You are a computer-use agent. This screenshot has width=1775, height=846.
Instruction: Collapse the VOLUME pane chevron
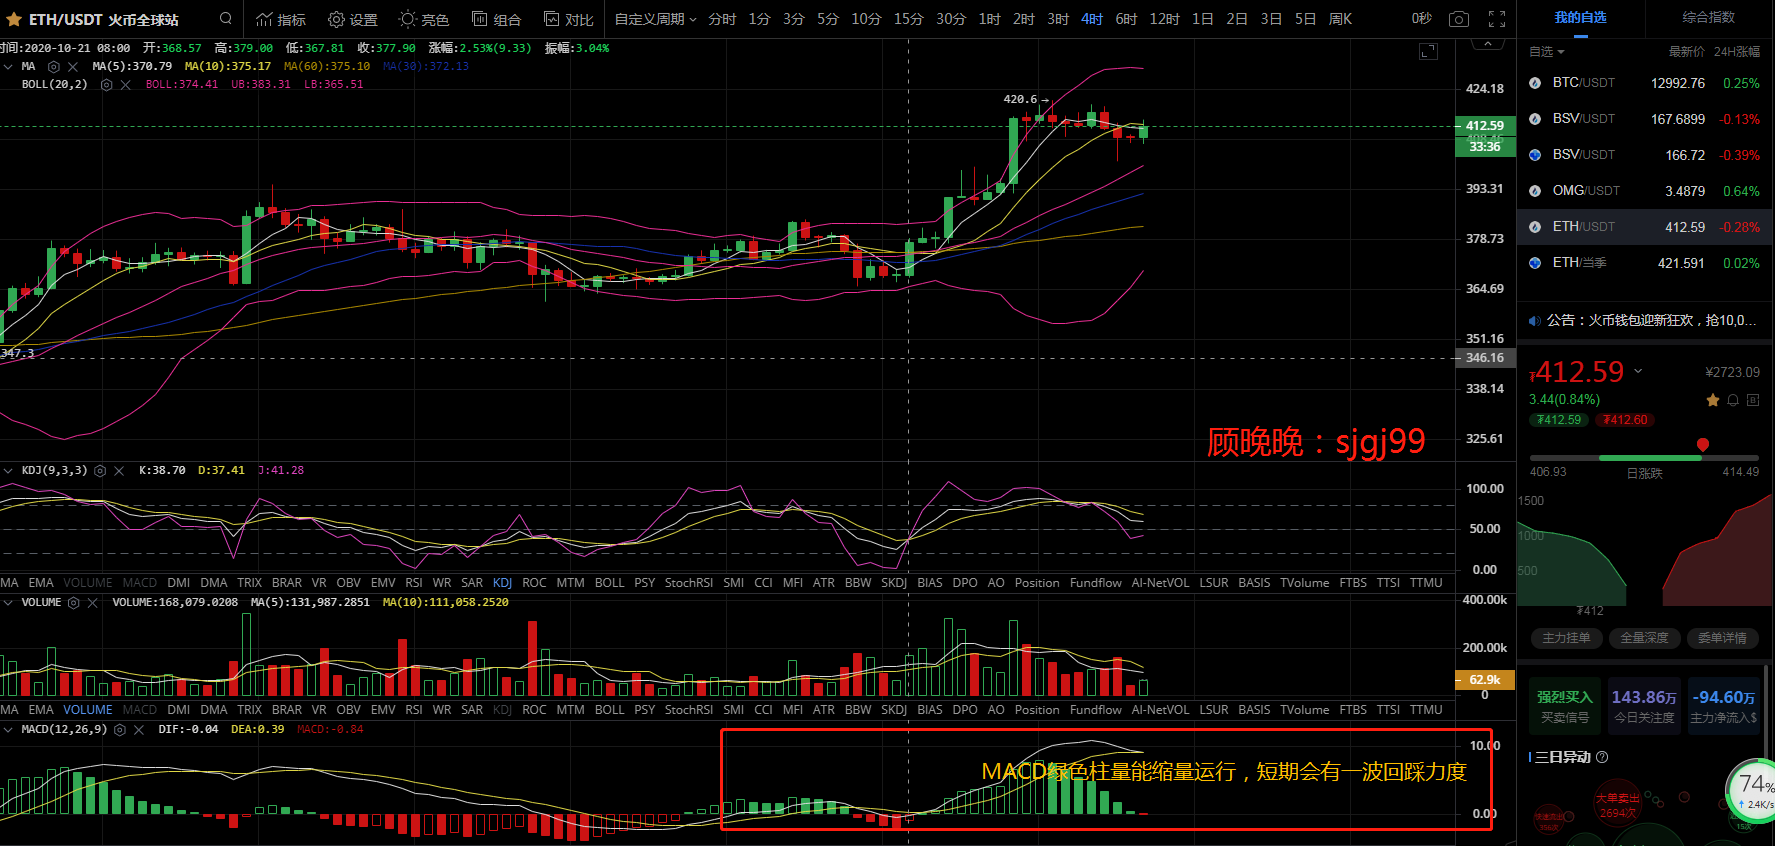coord(8,602)
